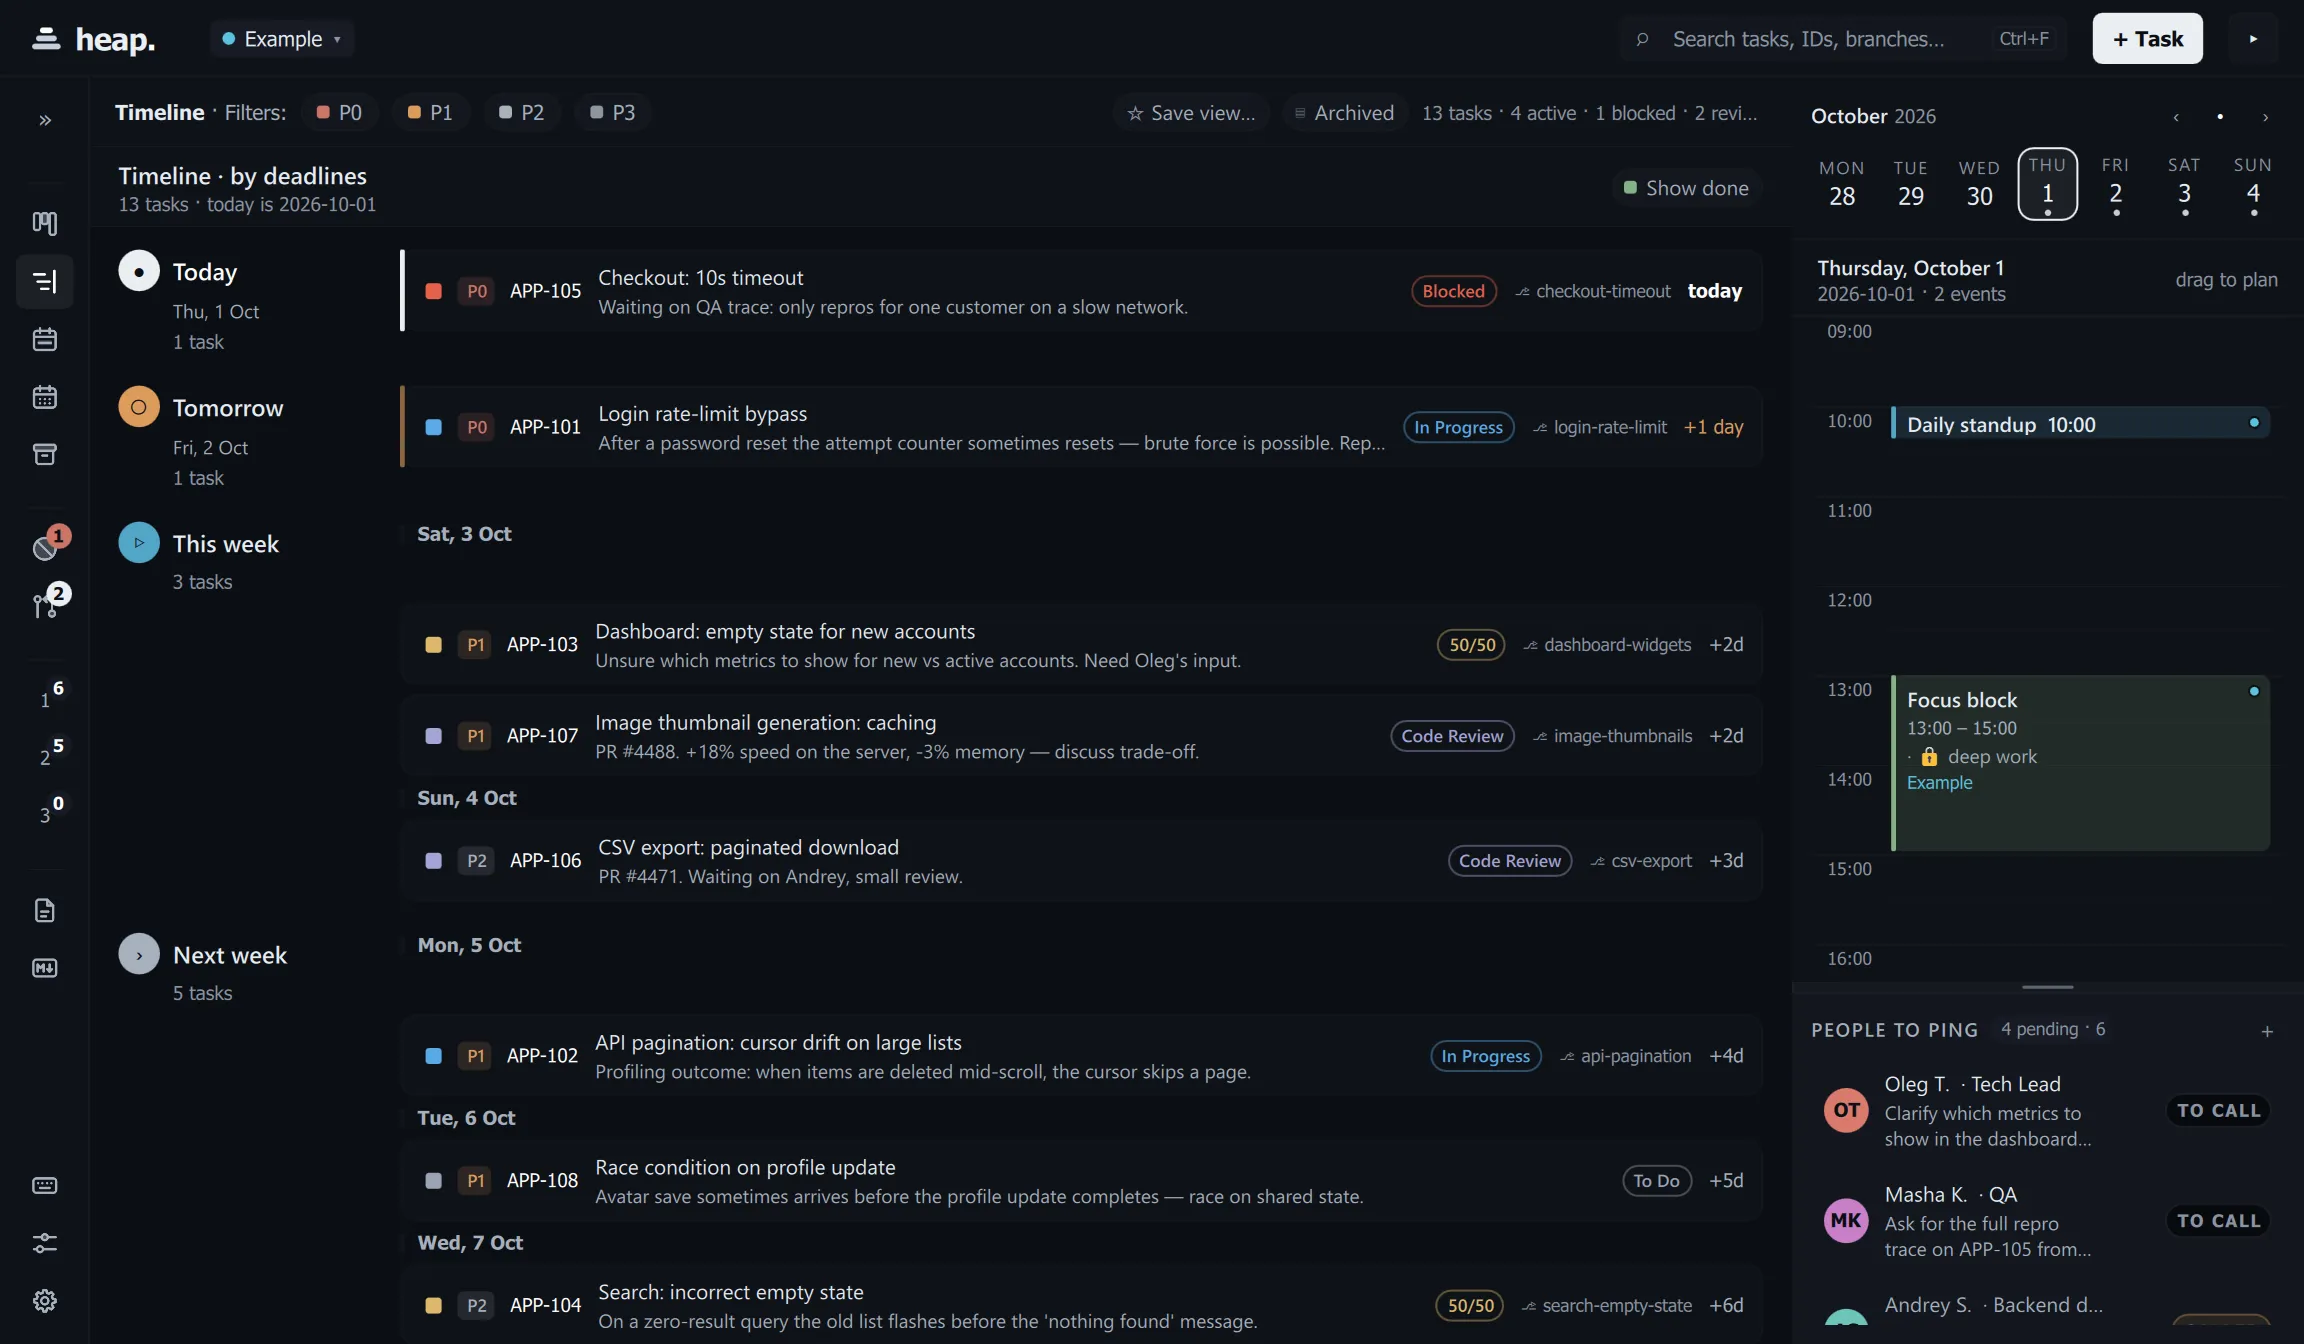Add a person to ping with plus icon
The height and width of the screenshot is (1344, 2304).
tap(2267, 1031)
